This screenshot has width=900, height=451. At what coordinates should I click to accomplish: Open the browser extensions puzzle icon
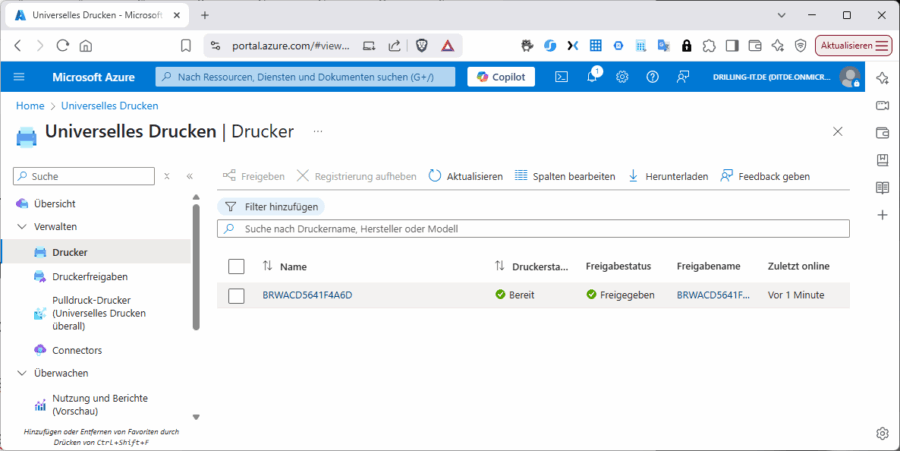tap(709, 46)
